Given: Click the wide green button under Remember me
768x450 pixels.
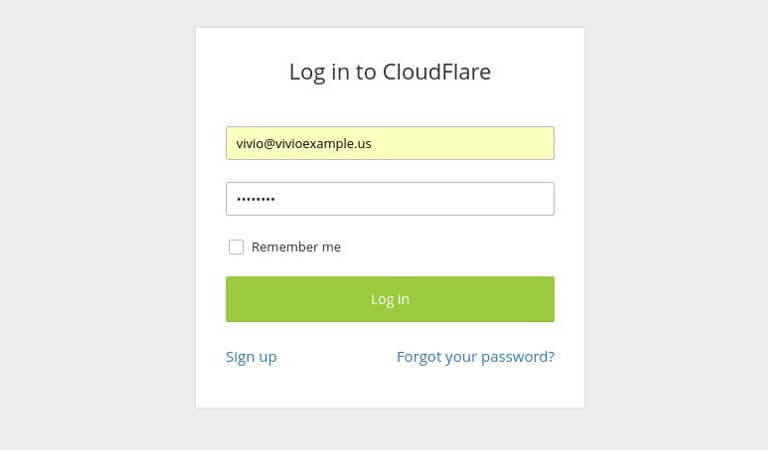Looking at the screenshot, I should (390, 299).
